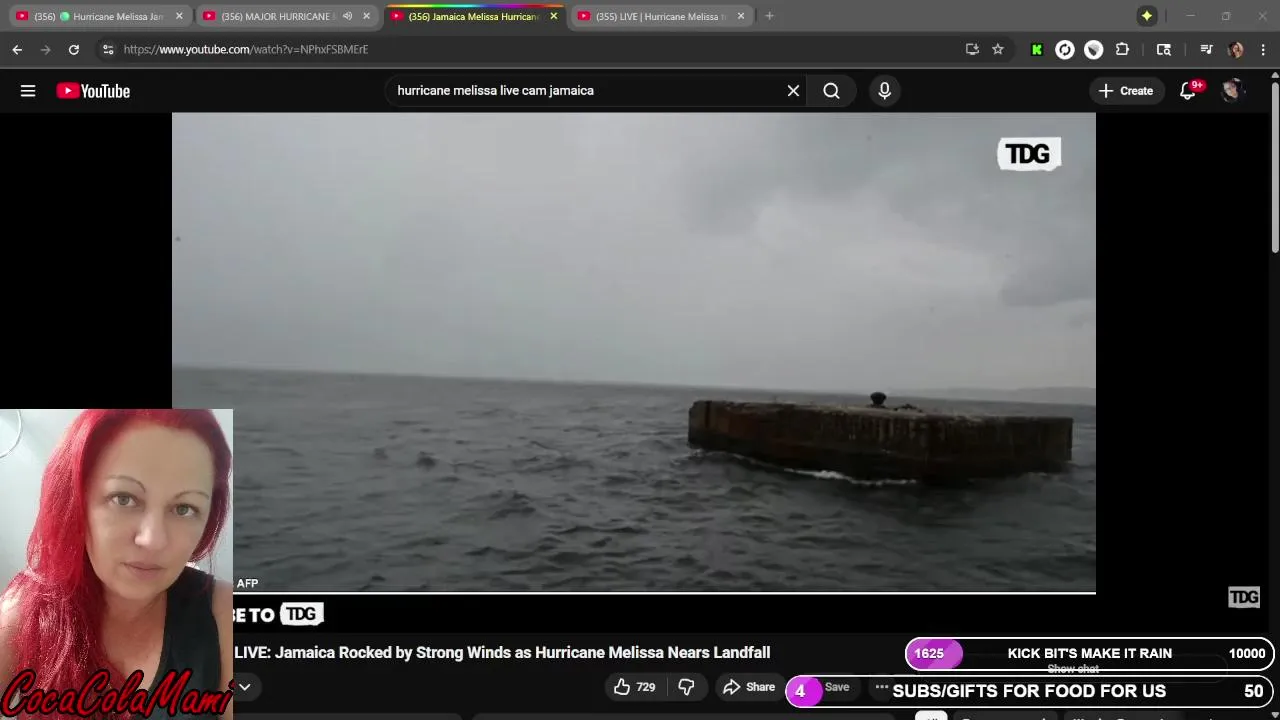
Task: Expand the chevron below the video title
Action: point(244,687)
